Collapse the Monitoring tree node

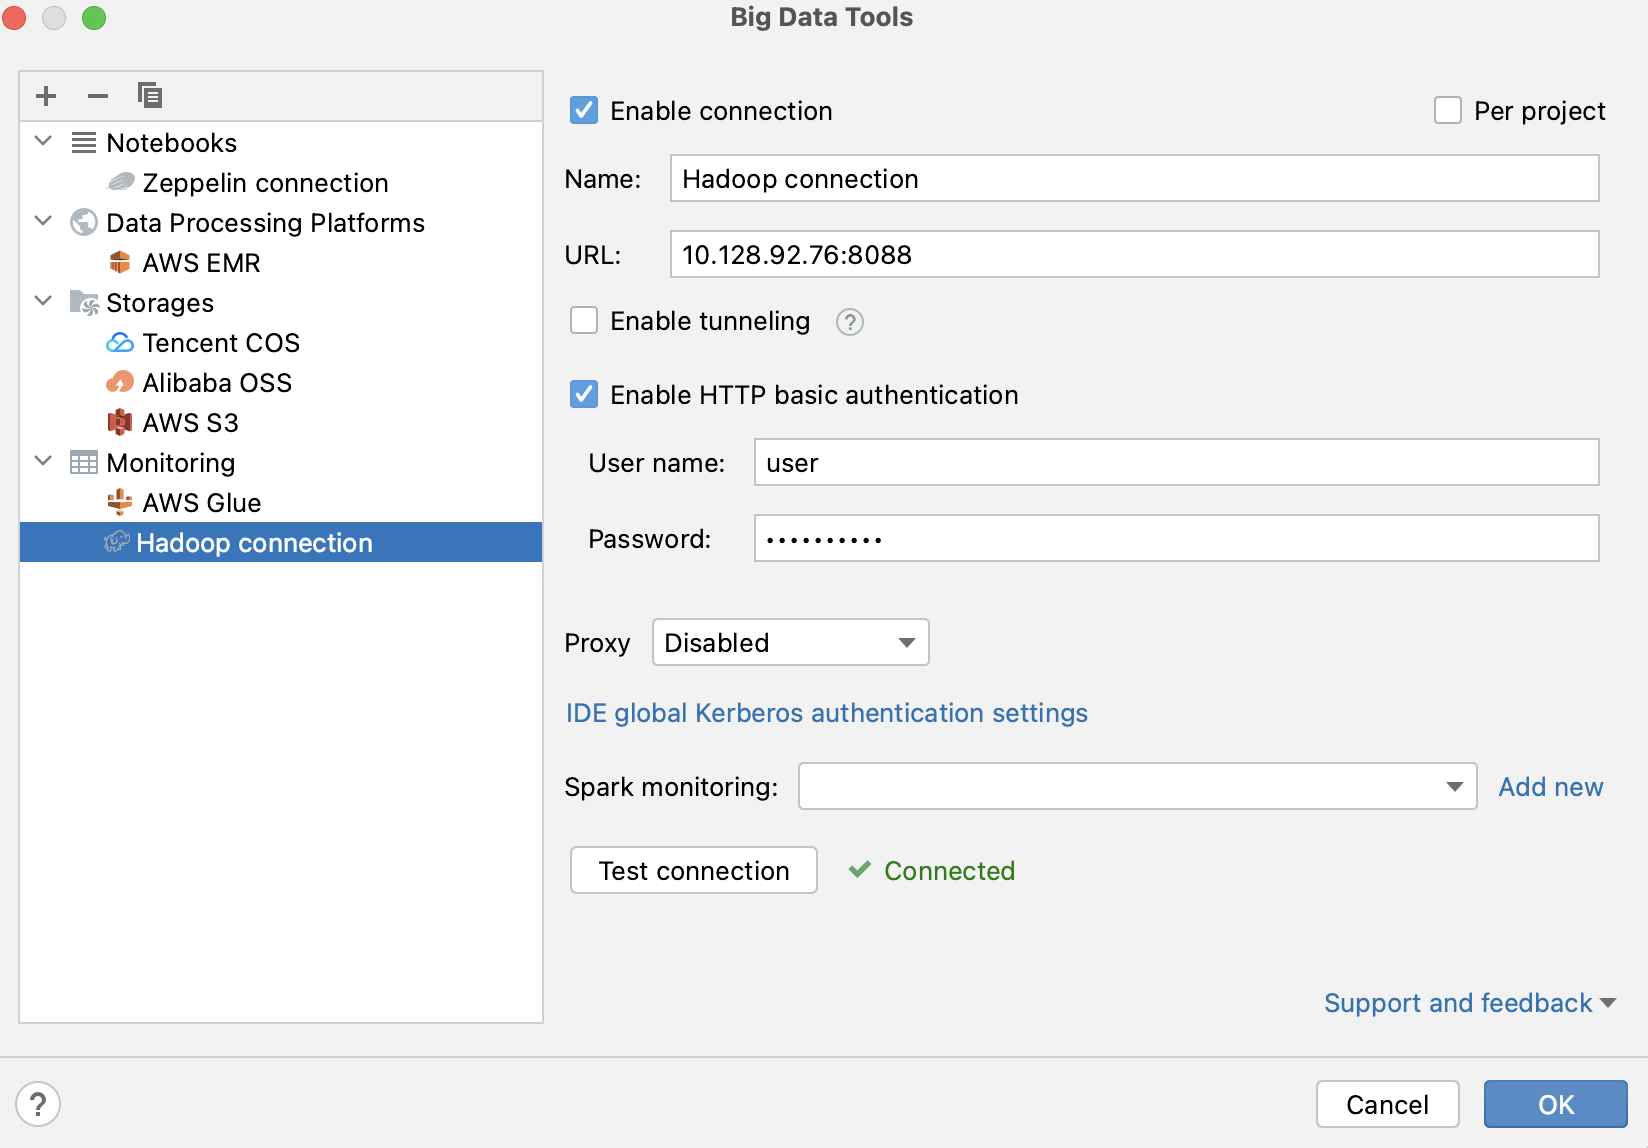(x=43, y=461)
